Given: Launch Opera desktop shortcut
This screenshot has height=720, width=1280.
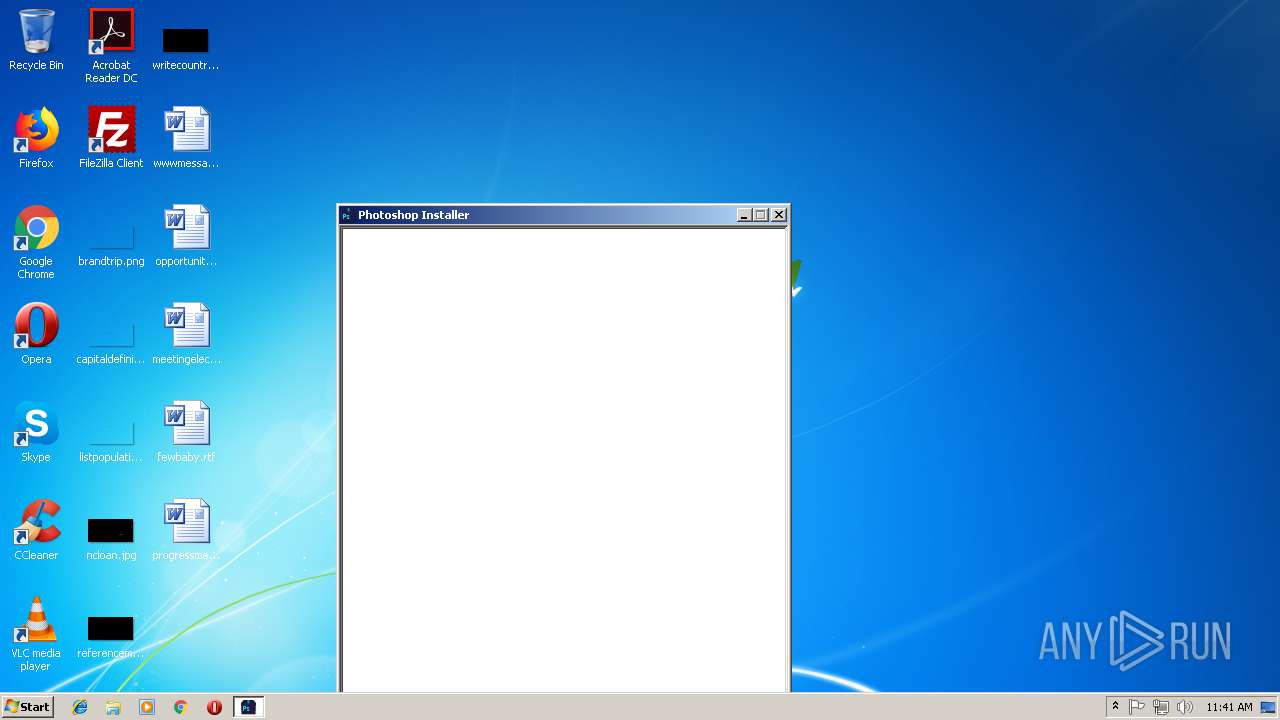Looking at the screenshot, I should 36,334.
